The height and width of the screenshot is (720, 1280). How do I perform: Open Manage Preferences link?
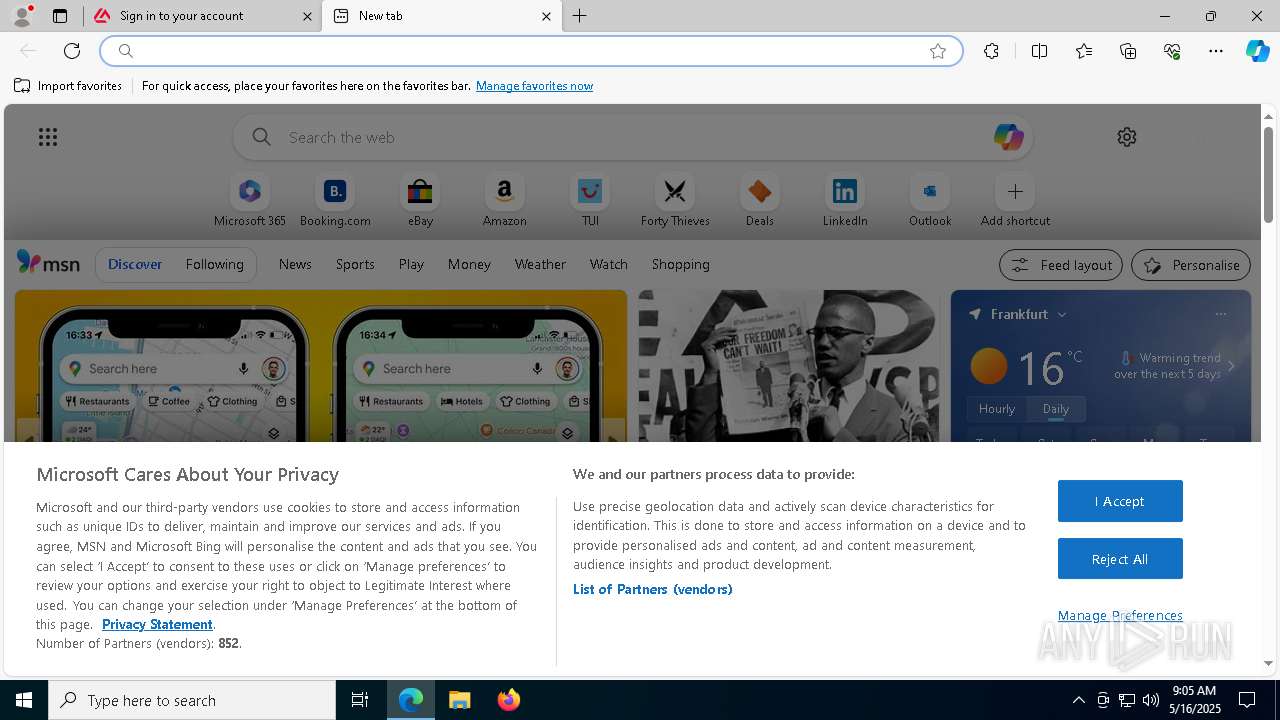tap(1120, 615)
